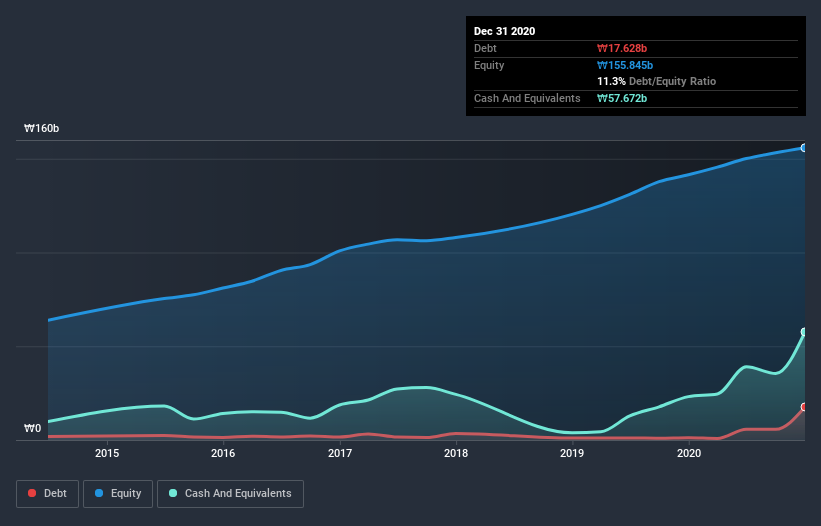Click the Equity label in tooltip
The width and height of the screenshot is (821, 526).
click(x=489, y=65)
